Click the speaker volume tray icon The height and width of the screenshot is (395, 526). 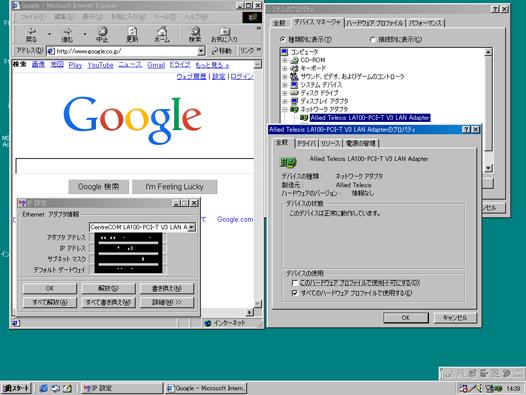pos(480,388)
